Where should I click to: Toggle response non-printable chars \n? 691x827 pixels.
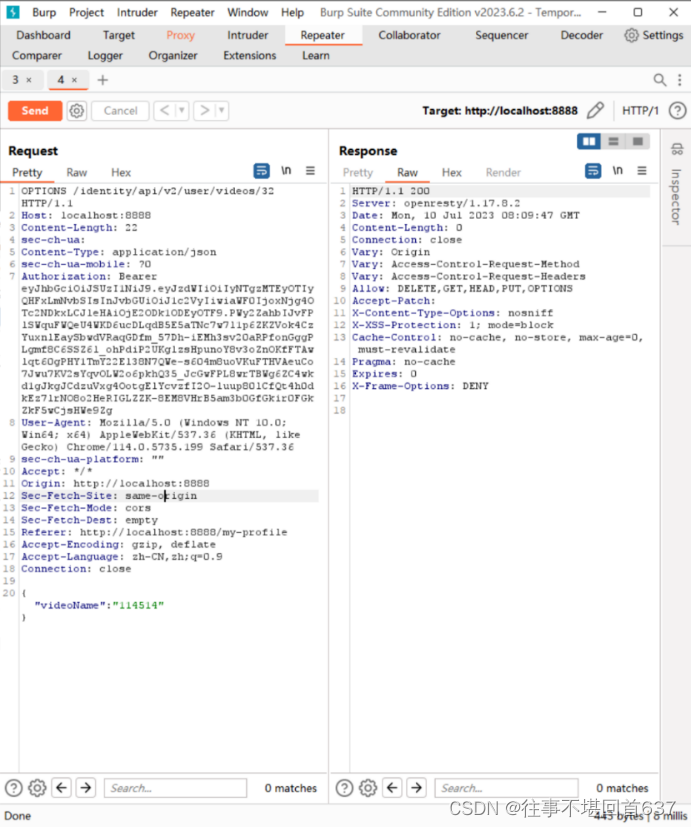617,170
